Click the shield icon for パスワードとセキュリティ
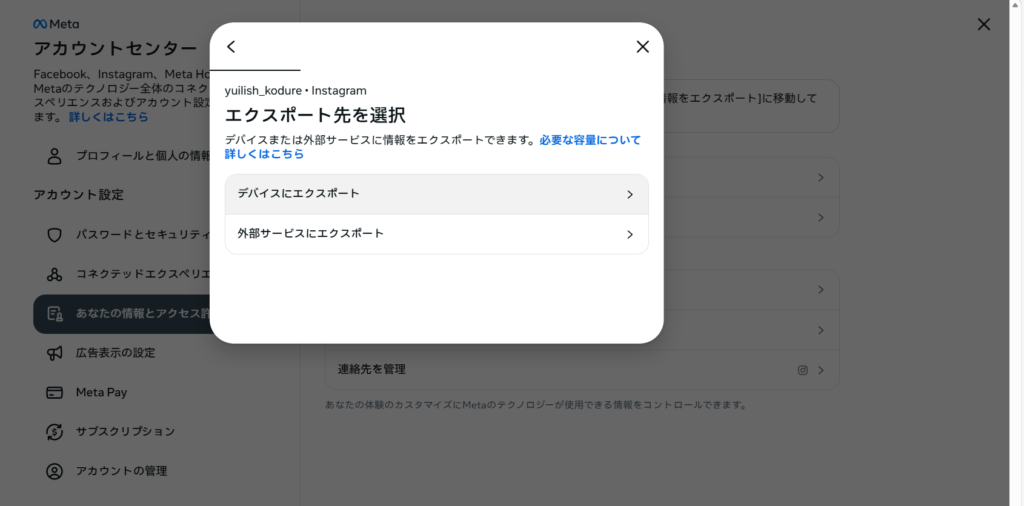Image resolution: width=1024 pixels, height=506 pixels. pyautogui.click(x=56, y=235)
